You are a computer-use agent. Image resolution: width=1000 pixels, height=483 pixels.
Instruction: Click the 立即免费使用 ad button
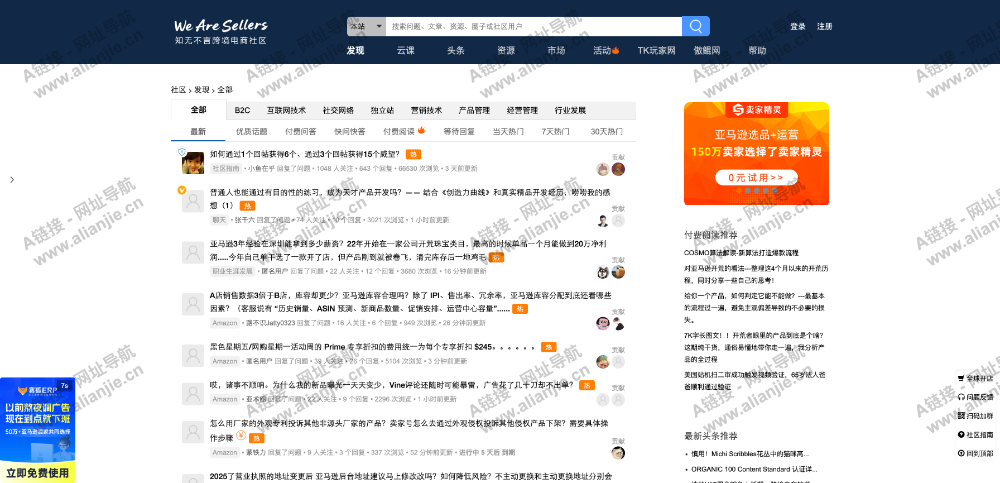click(37, 472)
